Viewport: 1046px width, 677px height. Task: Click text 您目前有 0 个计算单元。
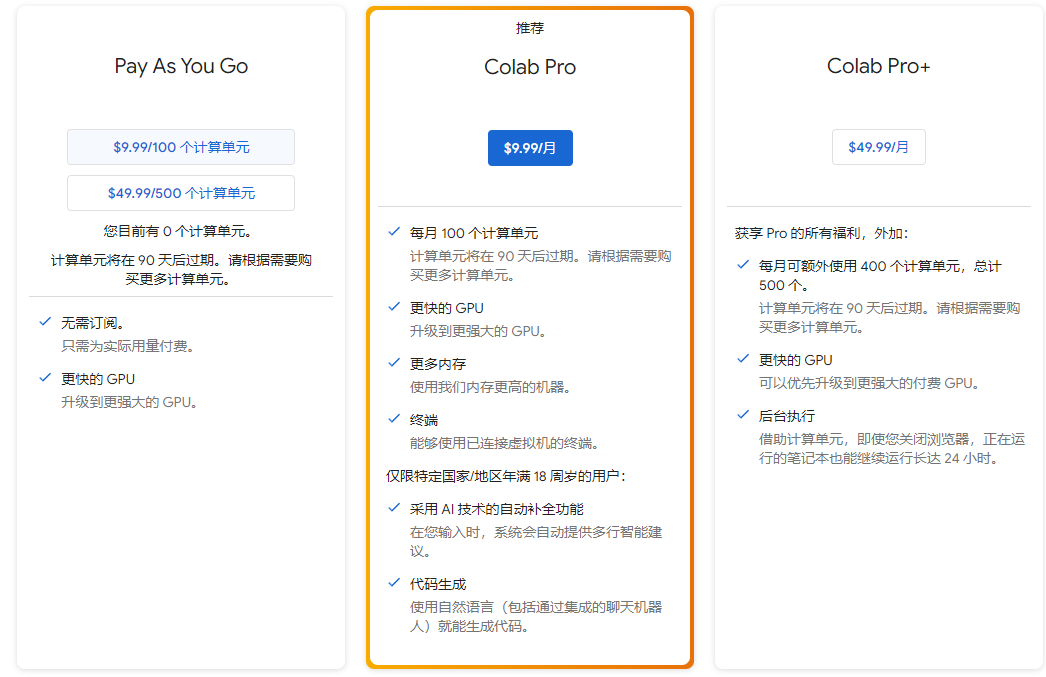tap(178, 231)
